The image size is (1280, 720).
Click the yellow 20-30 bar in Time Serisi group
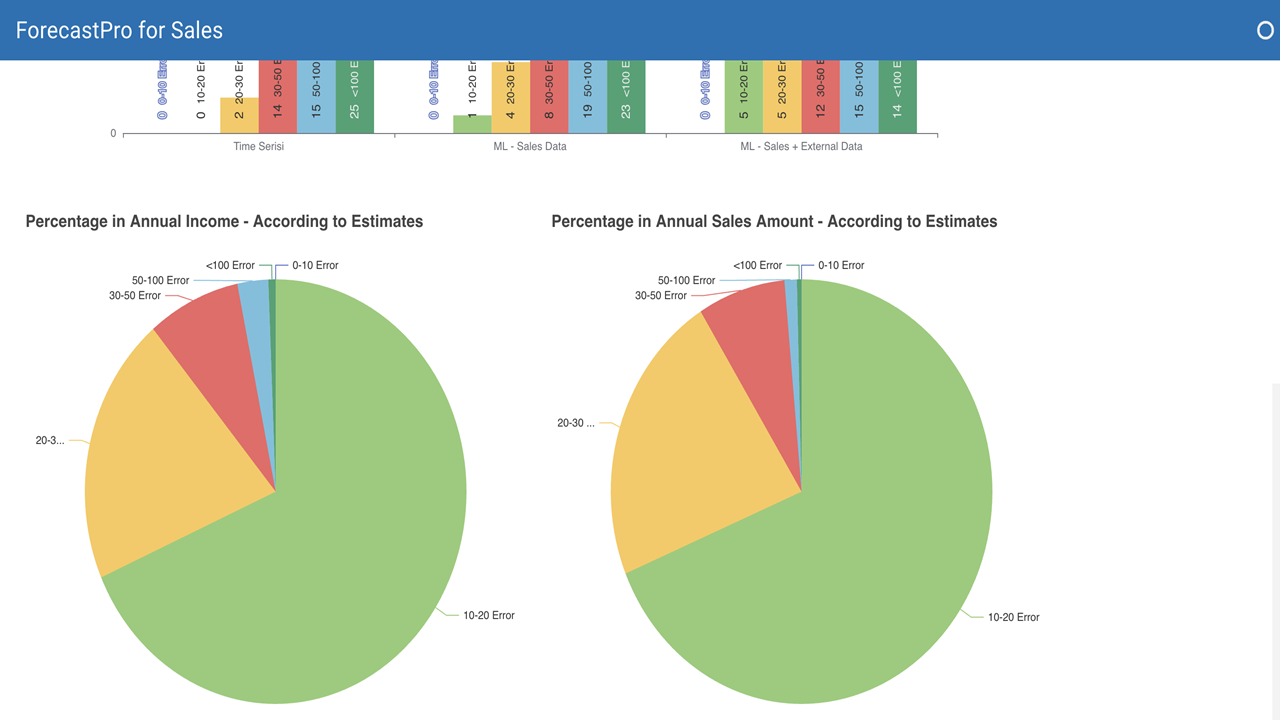(239, 115)
